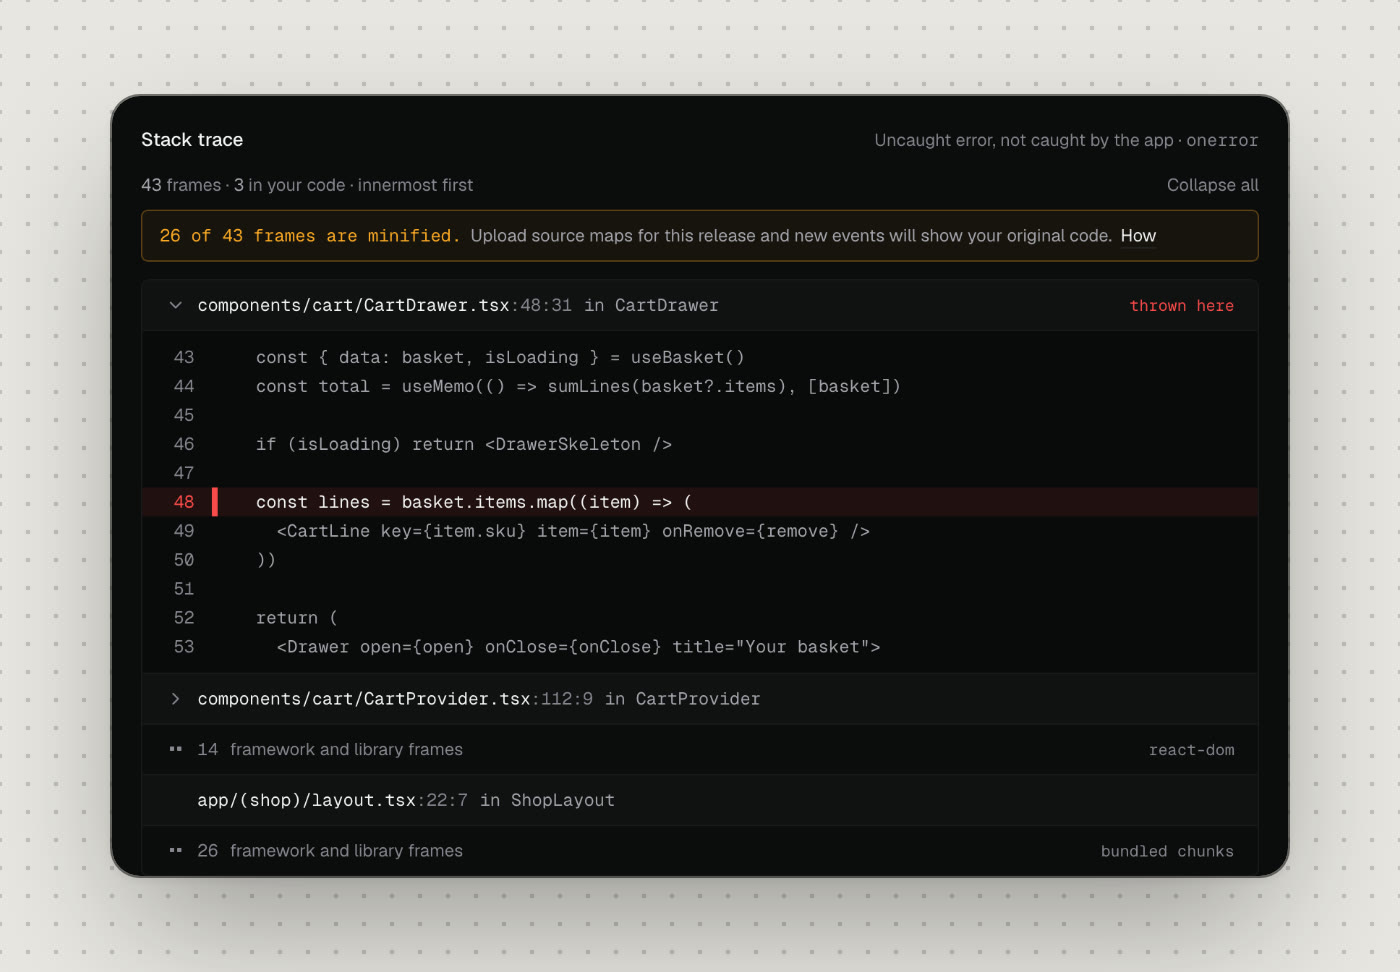The width and height of the screenshot is (1400, 972).
Task: Click '14 framework and library frames' text
Action: 330,749
